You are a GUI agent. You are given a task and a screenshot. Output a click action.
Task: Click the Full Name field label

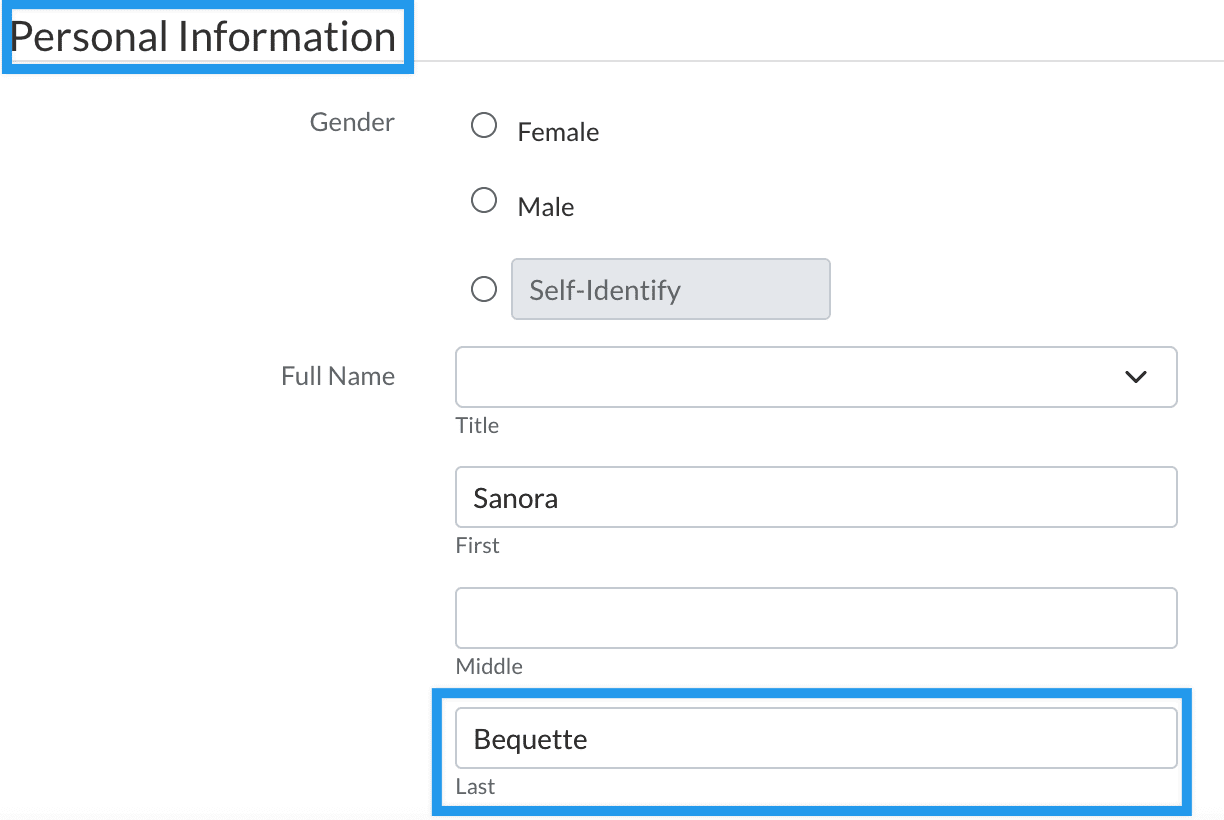pyautogui.click(x=338, y=376)
